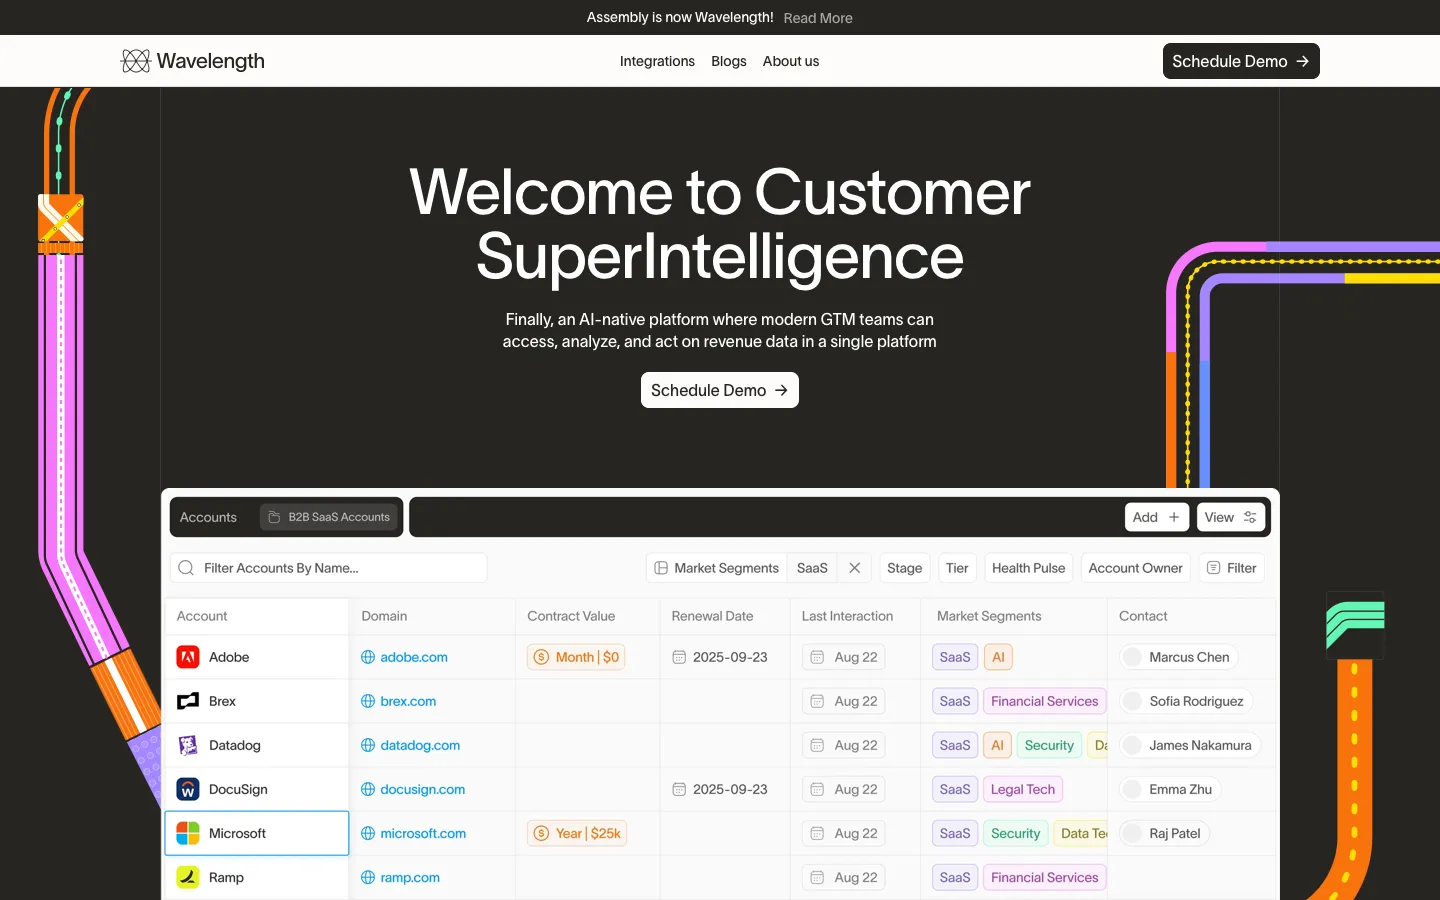Select the Microsoft account cell
This screenshot has width=1440, height=900.
(x=257, y=833)
